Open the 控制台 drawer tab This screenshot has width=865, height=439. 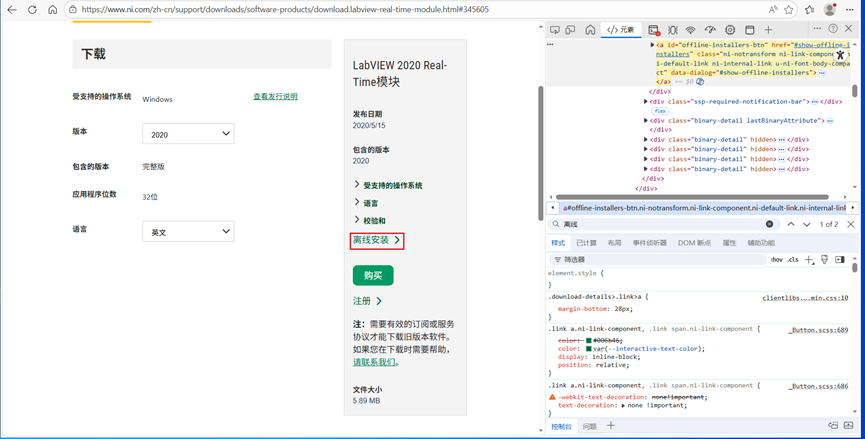click(562, 426)
